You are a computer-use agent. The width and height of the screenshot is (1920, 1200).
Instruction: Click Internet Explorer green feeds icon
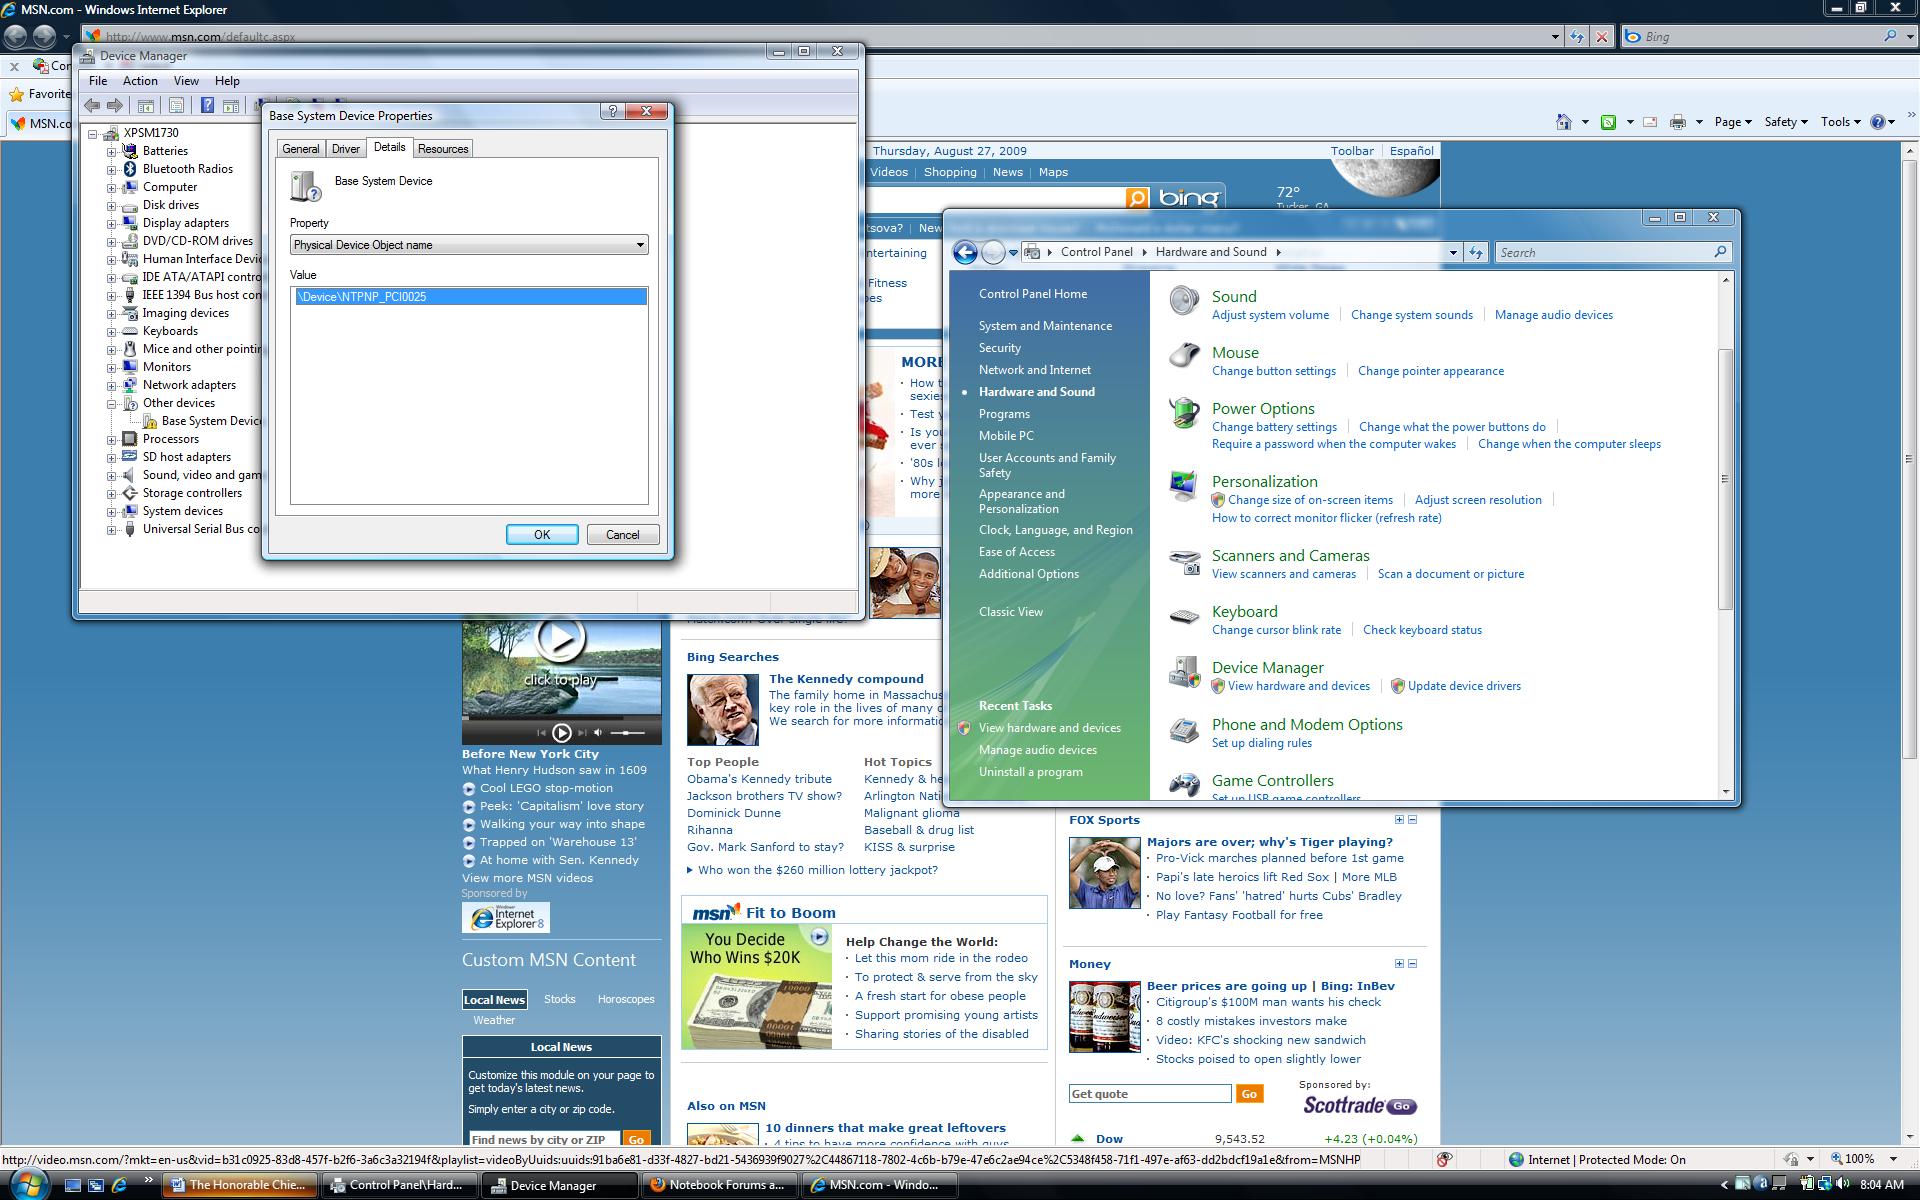pos(1608,122)
